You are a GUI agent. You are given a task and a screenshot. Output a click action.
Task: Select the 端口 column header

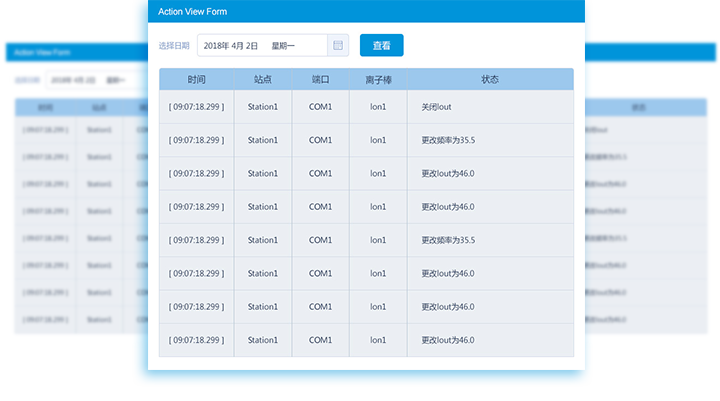click(x=320, y=79)
